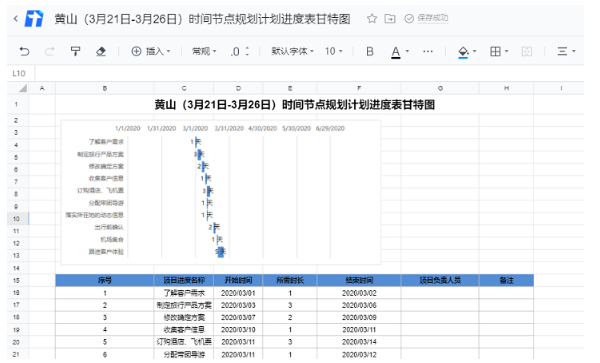Click the merge cells icon

point(527,51)
